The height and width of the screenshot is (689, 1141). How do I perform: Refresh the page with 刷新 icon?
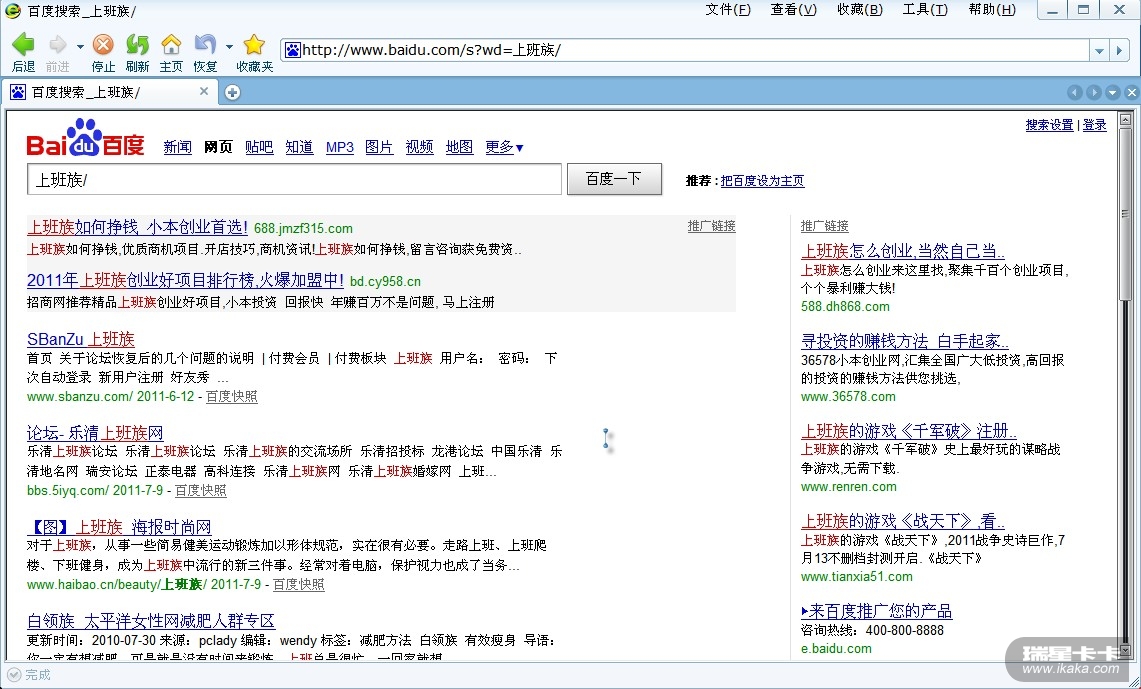pyautogui.click(x=137, y=45)
